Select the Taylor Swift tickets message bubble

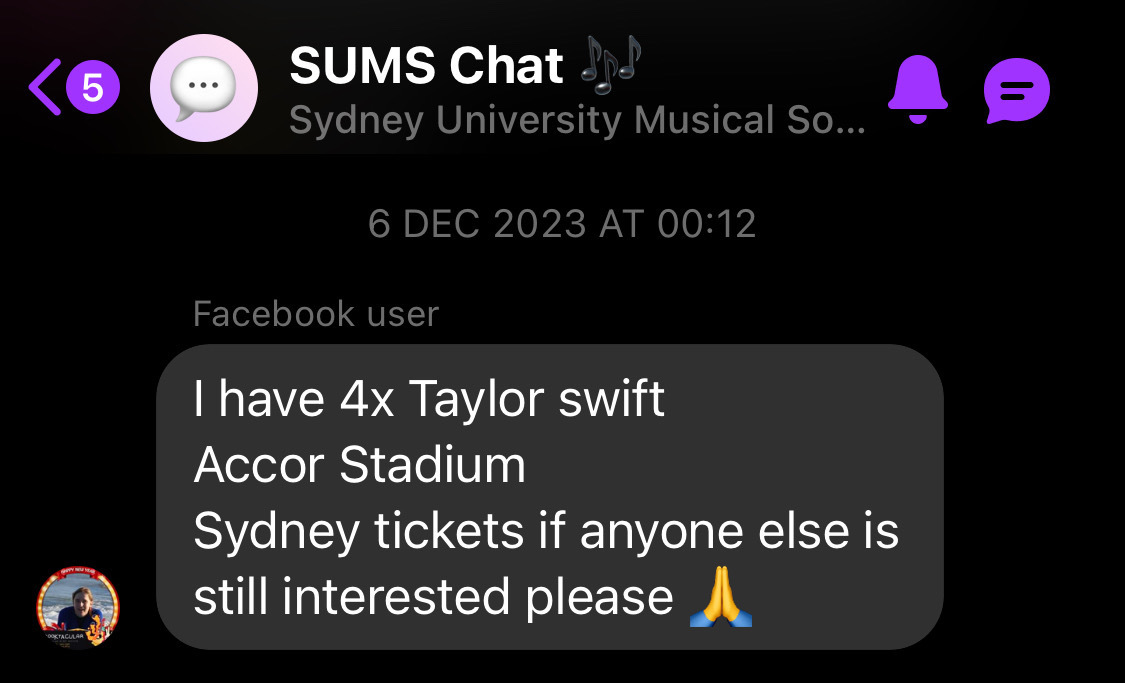[x=549, y=497]
